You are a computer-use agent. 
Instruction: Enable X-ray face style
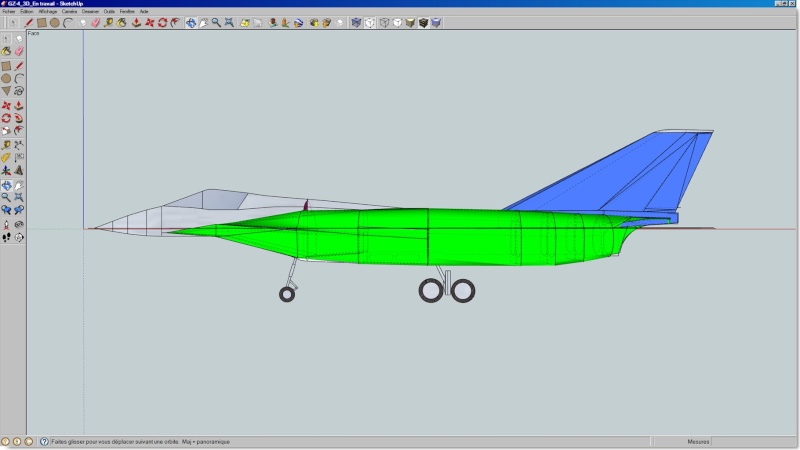356,22
